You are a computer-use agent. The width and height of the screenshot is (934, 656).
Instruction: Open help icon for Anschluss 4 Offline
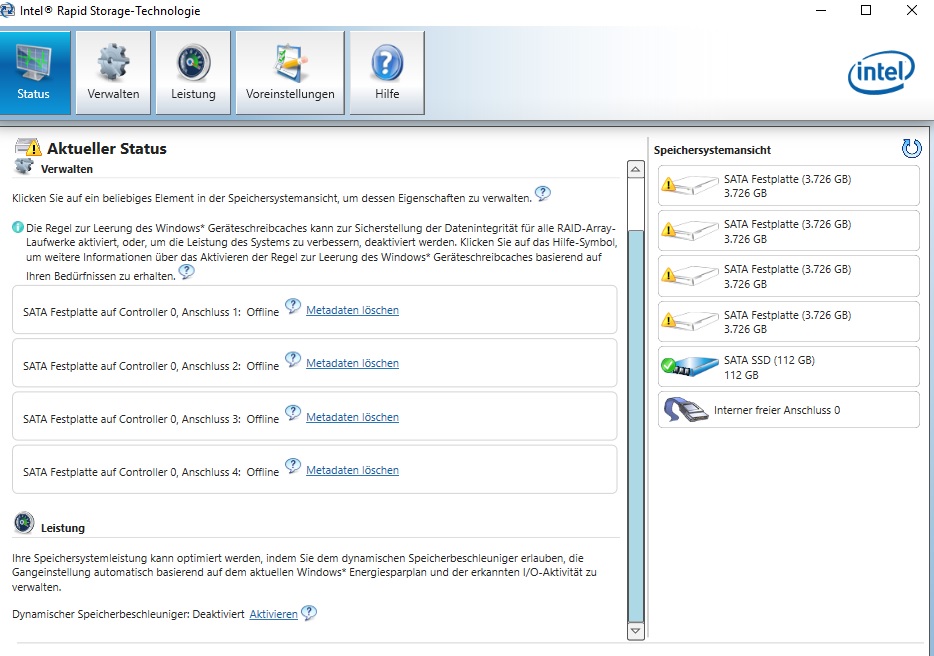click(292, 466)
